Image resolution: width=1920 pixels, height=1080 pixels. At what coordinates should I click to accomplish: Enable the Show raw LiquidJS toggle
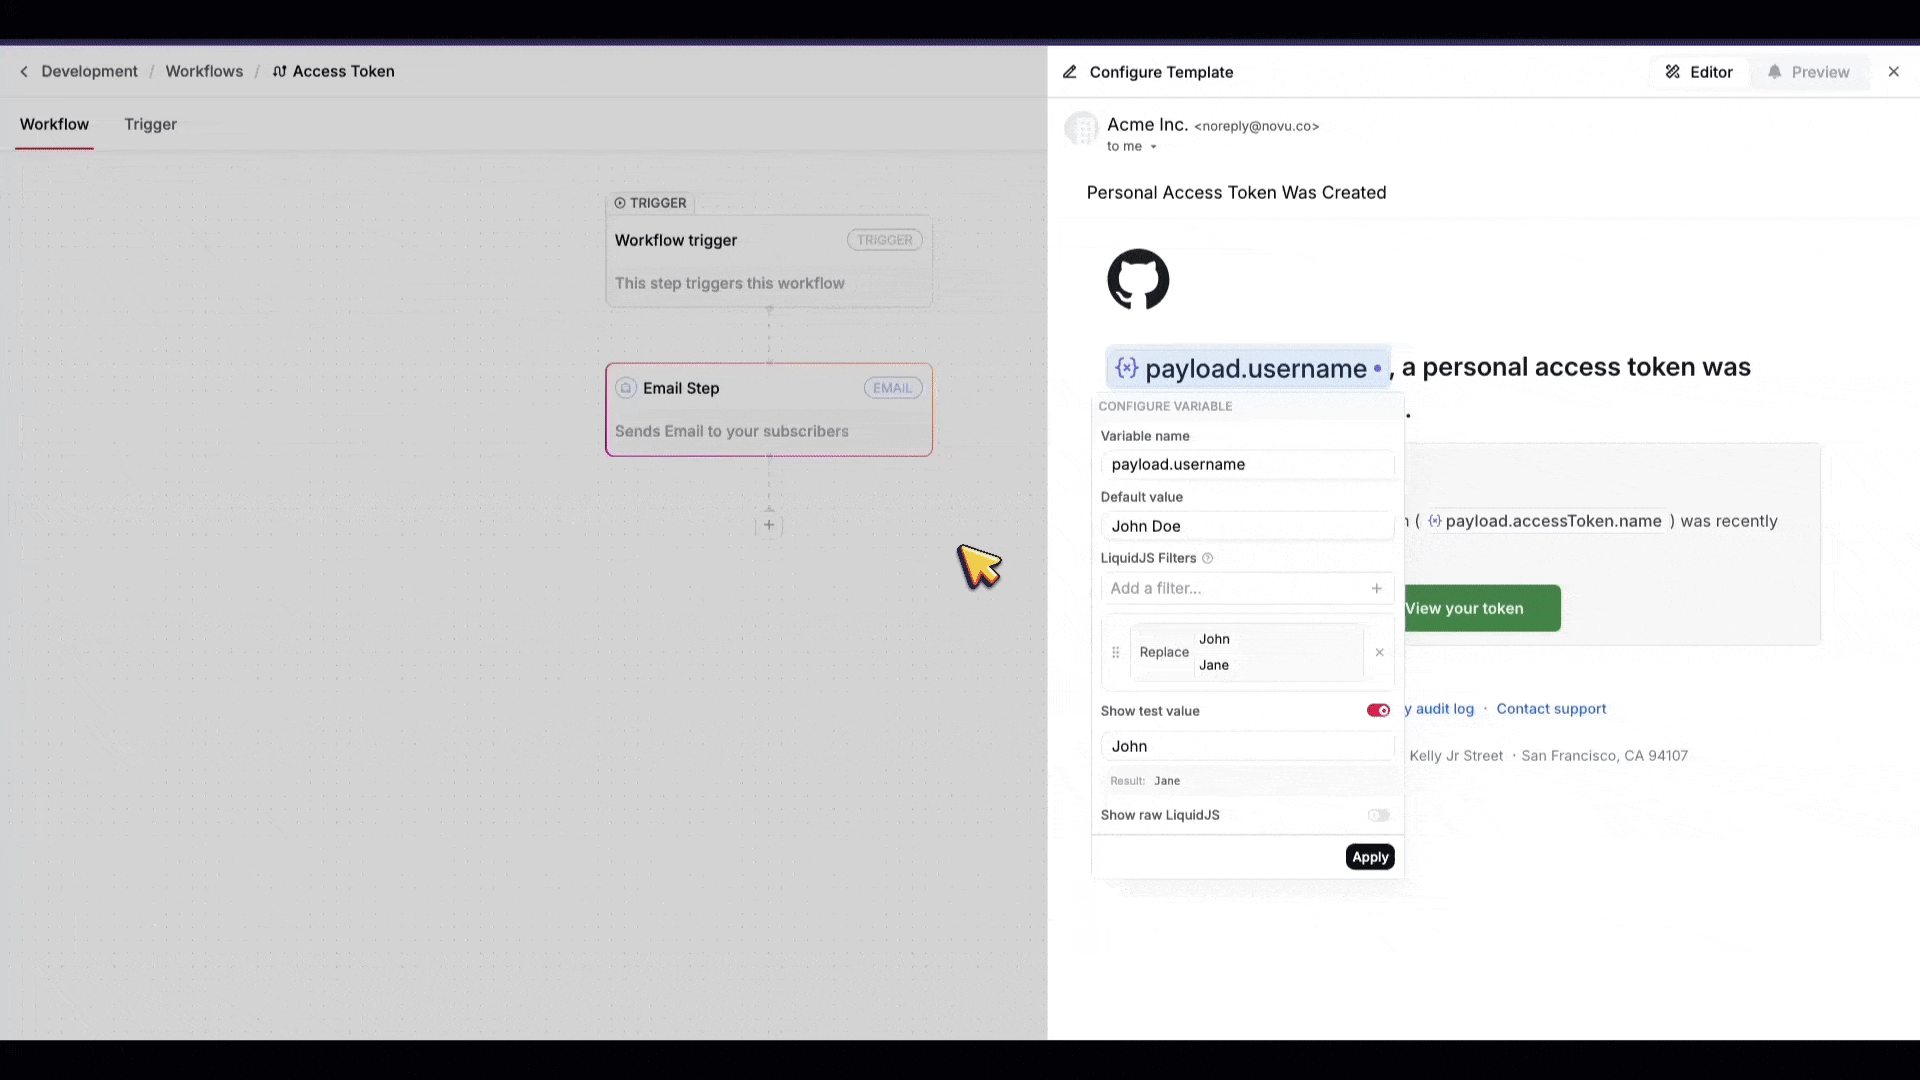click(x=1378, y=816)
